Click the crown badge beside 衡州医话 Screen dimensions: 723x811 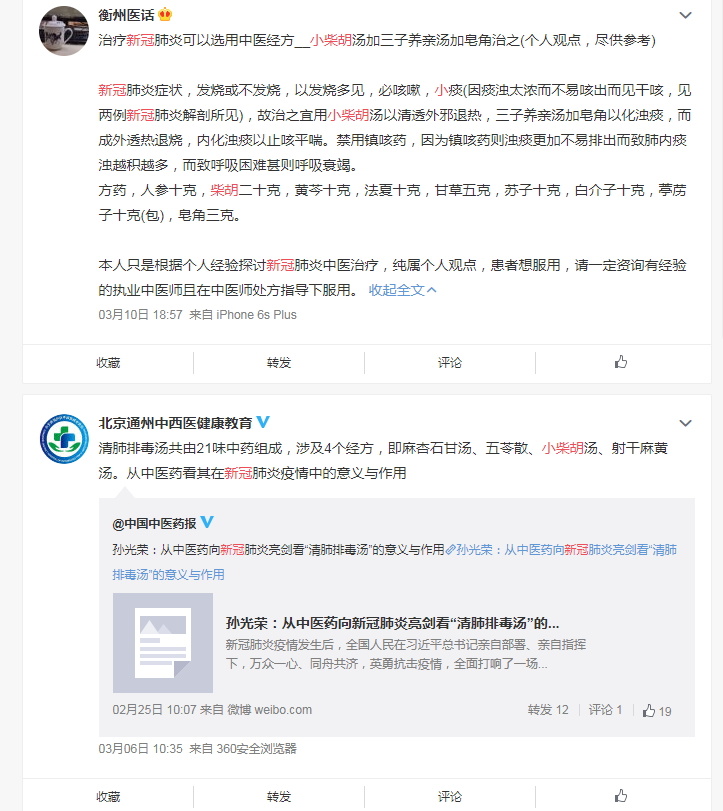(165, 14)
